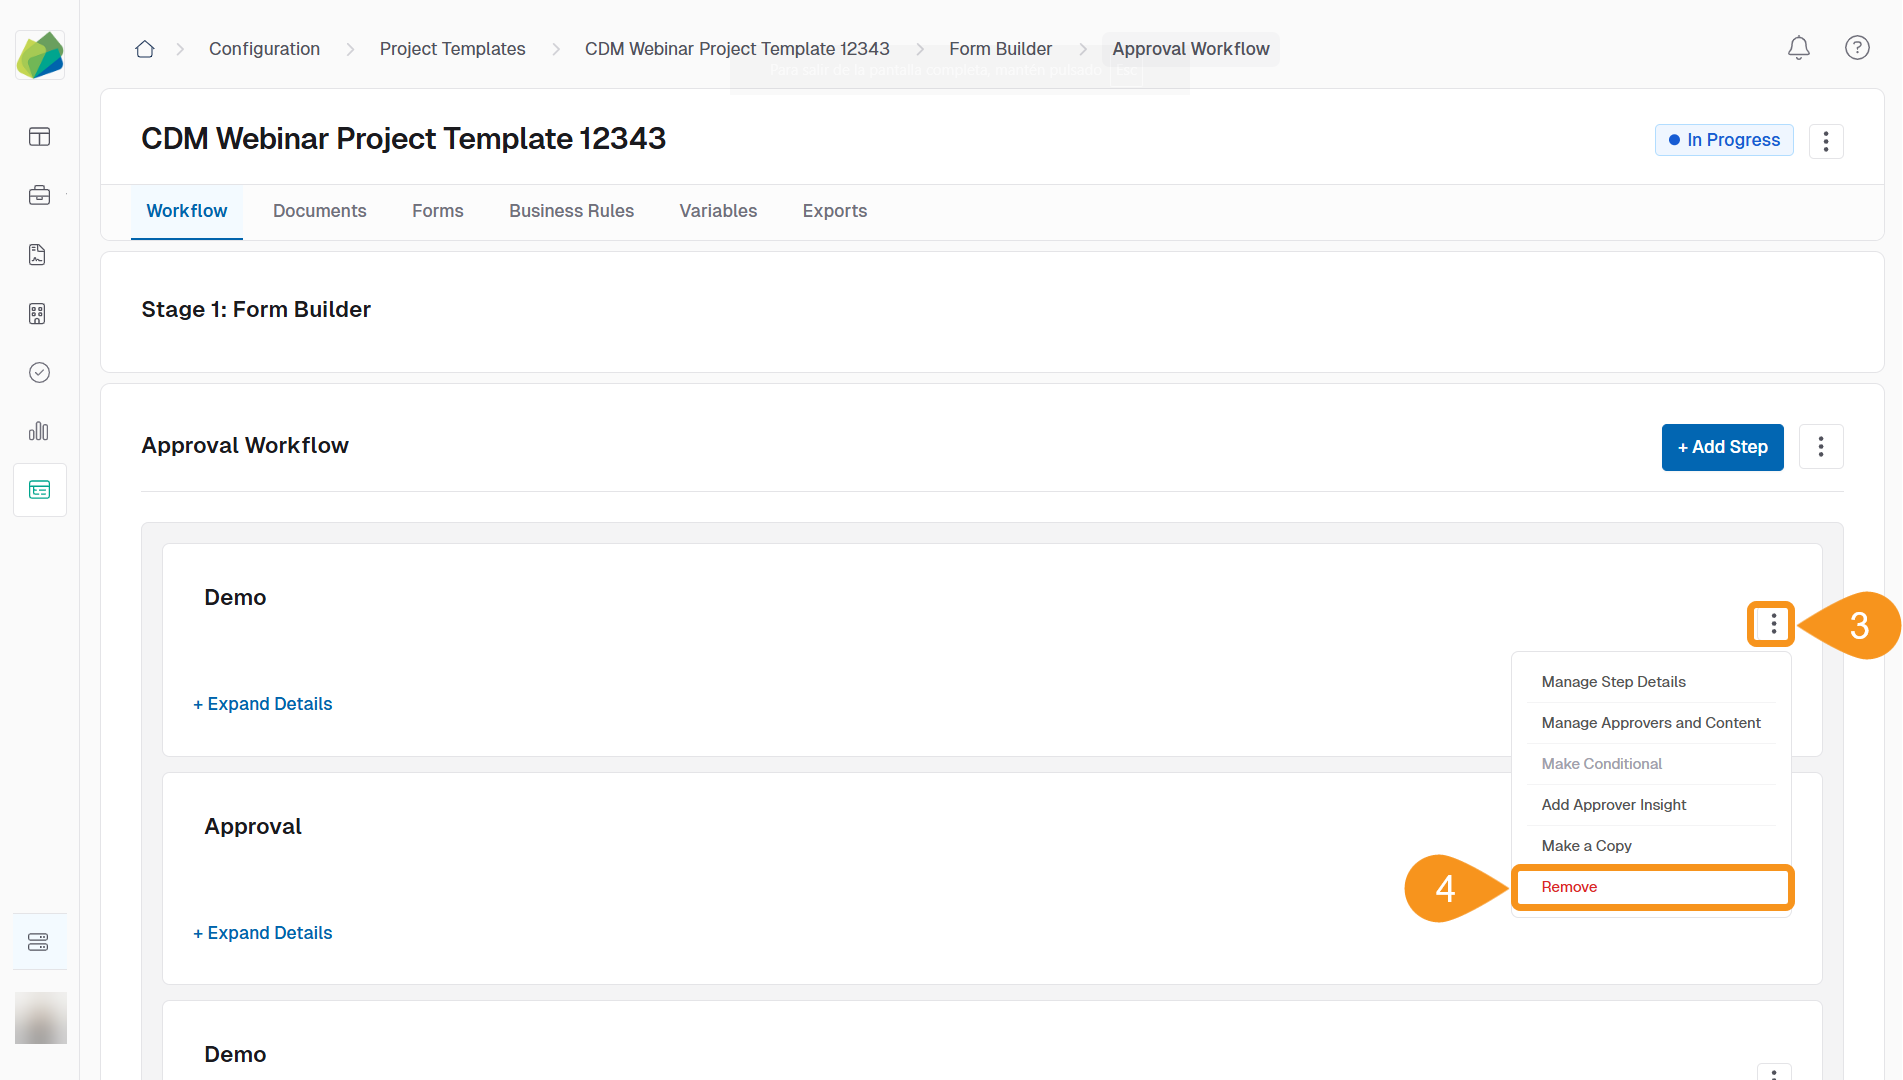Toggle the Demo step three-dot menu

1772,624
